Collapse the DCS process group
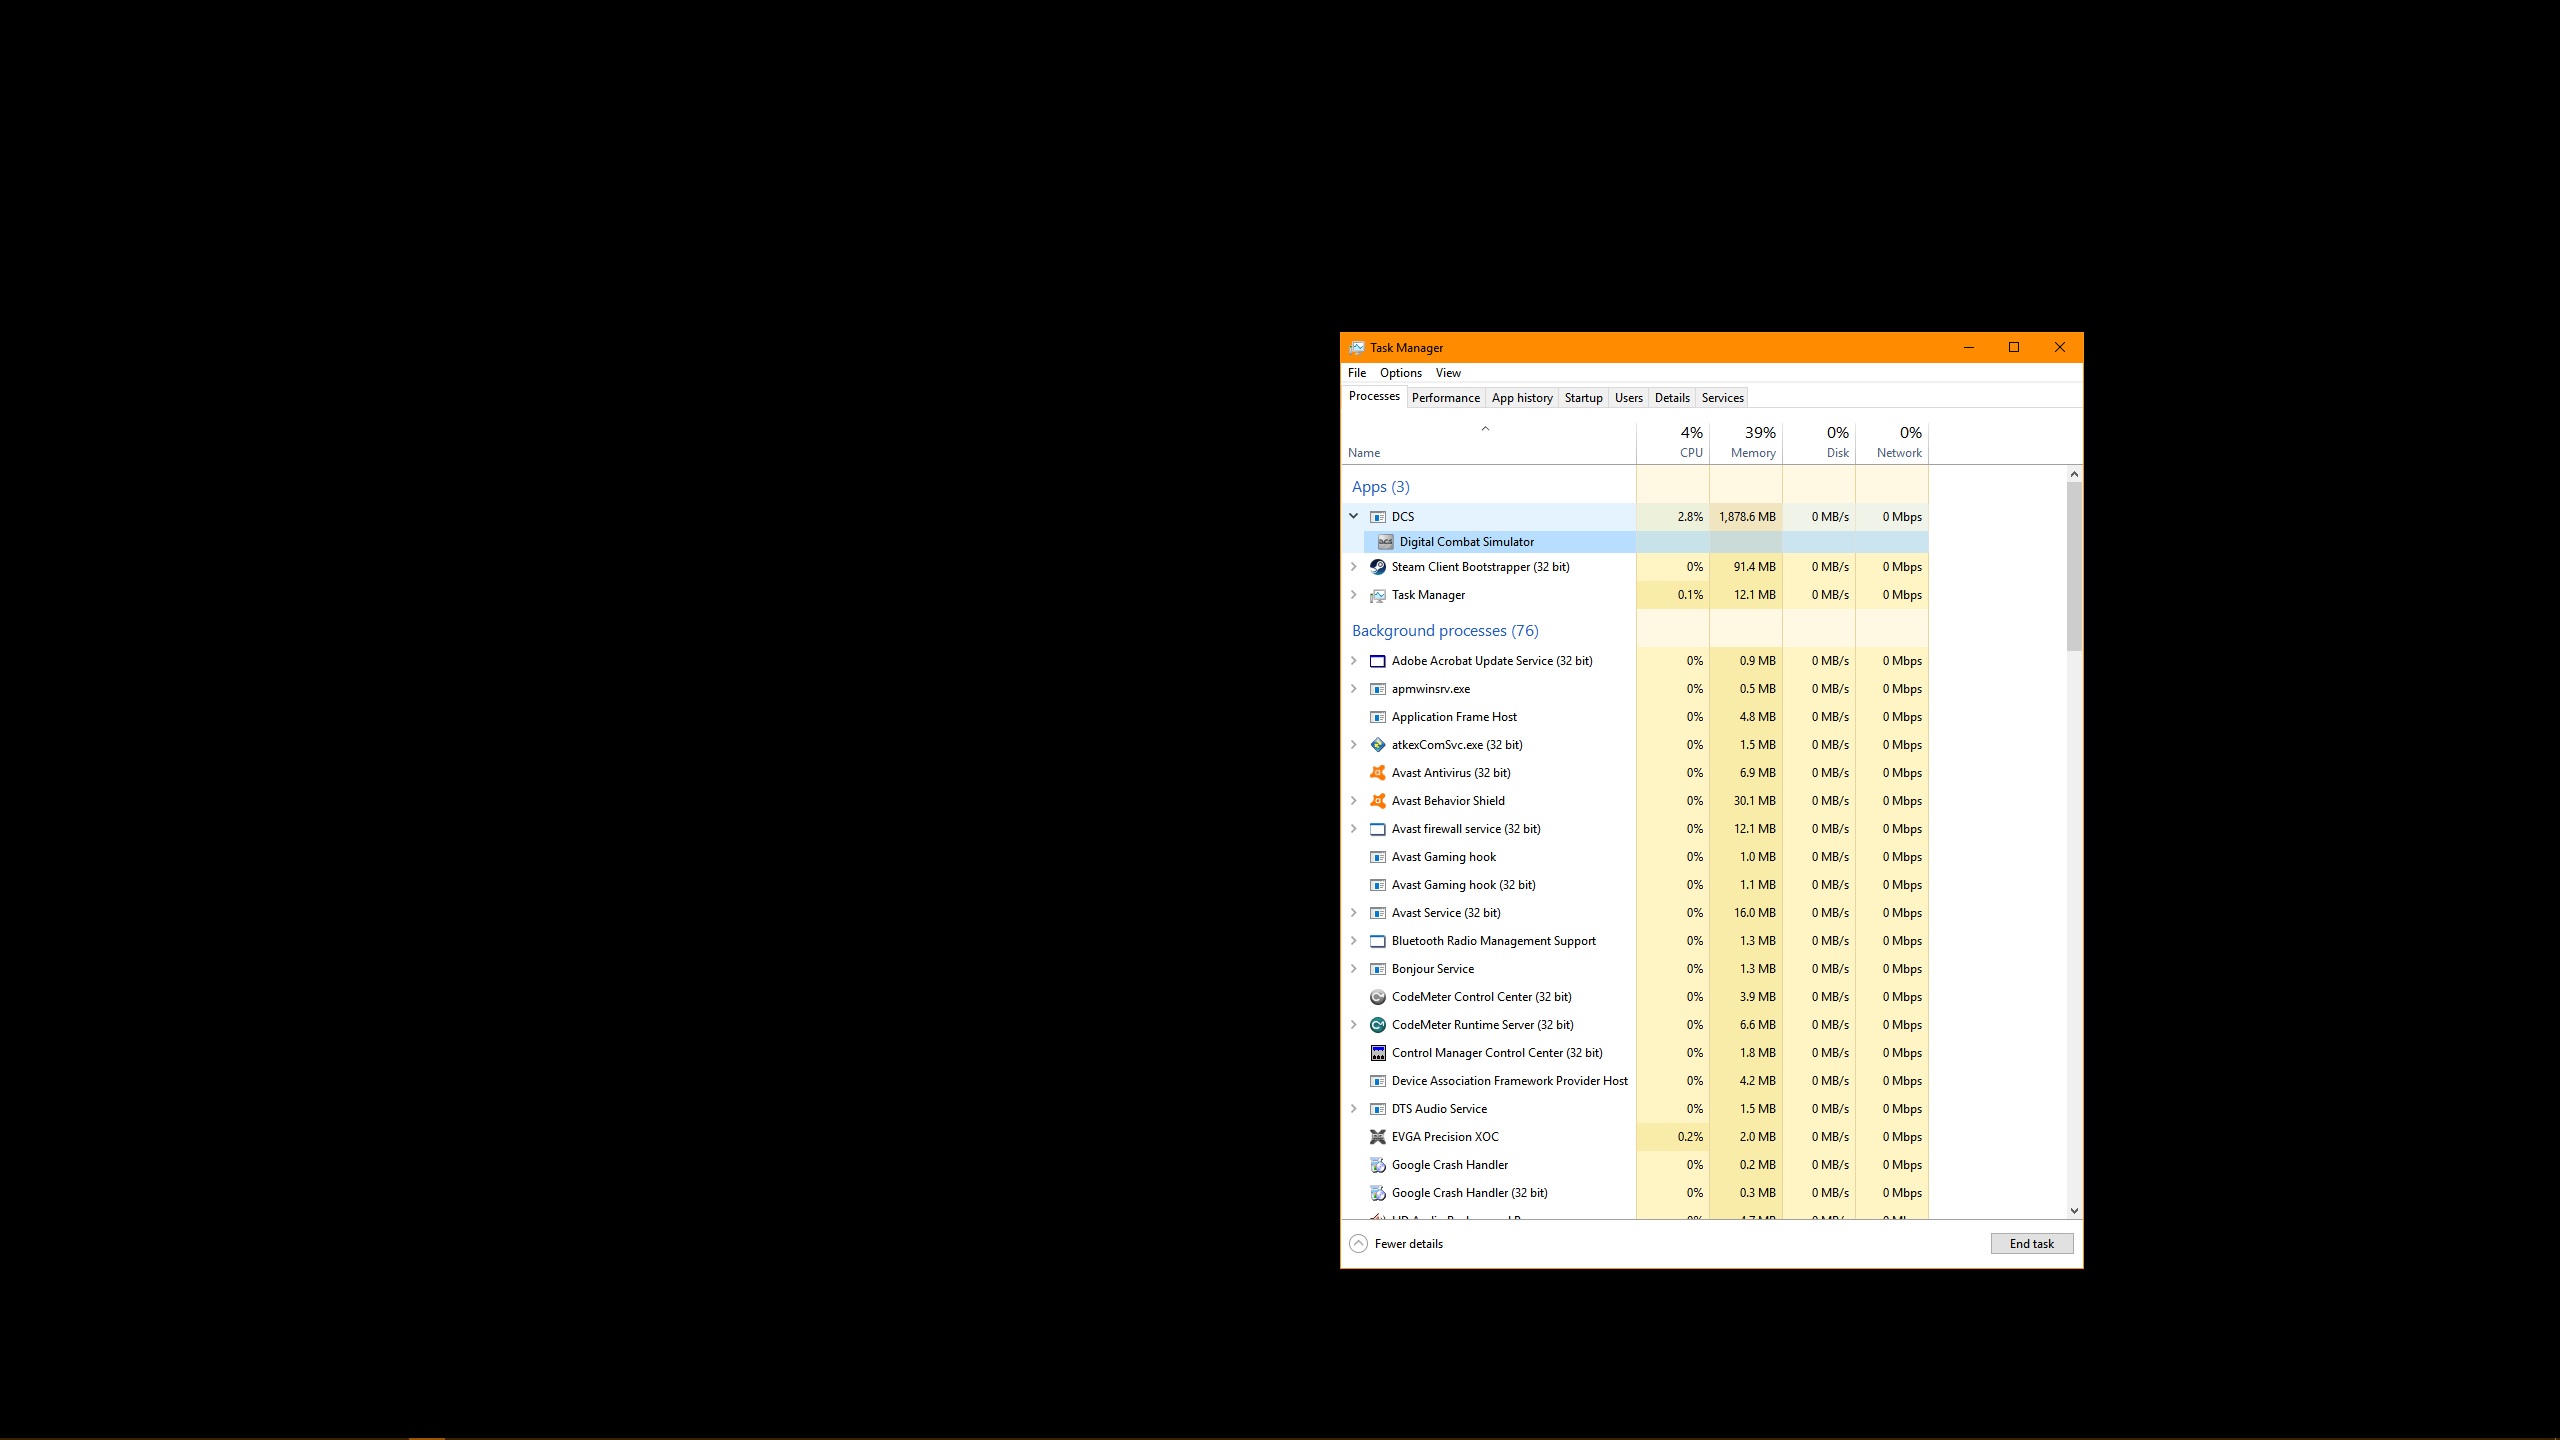Viewport: 2560px width, 1440px height. click(1353, 516)
